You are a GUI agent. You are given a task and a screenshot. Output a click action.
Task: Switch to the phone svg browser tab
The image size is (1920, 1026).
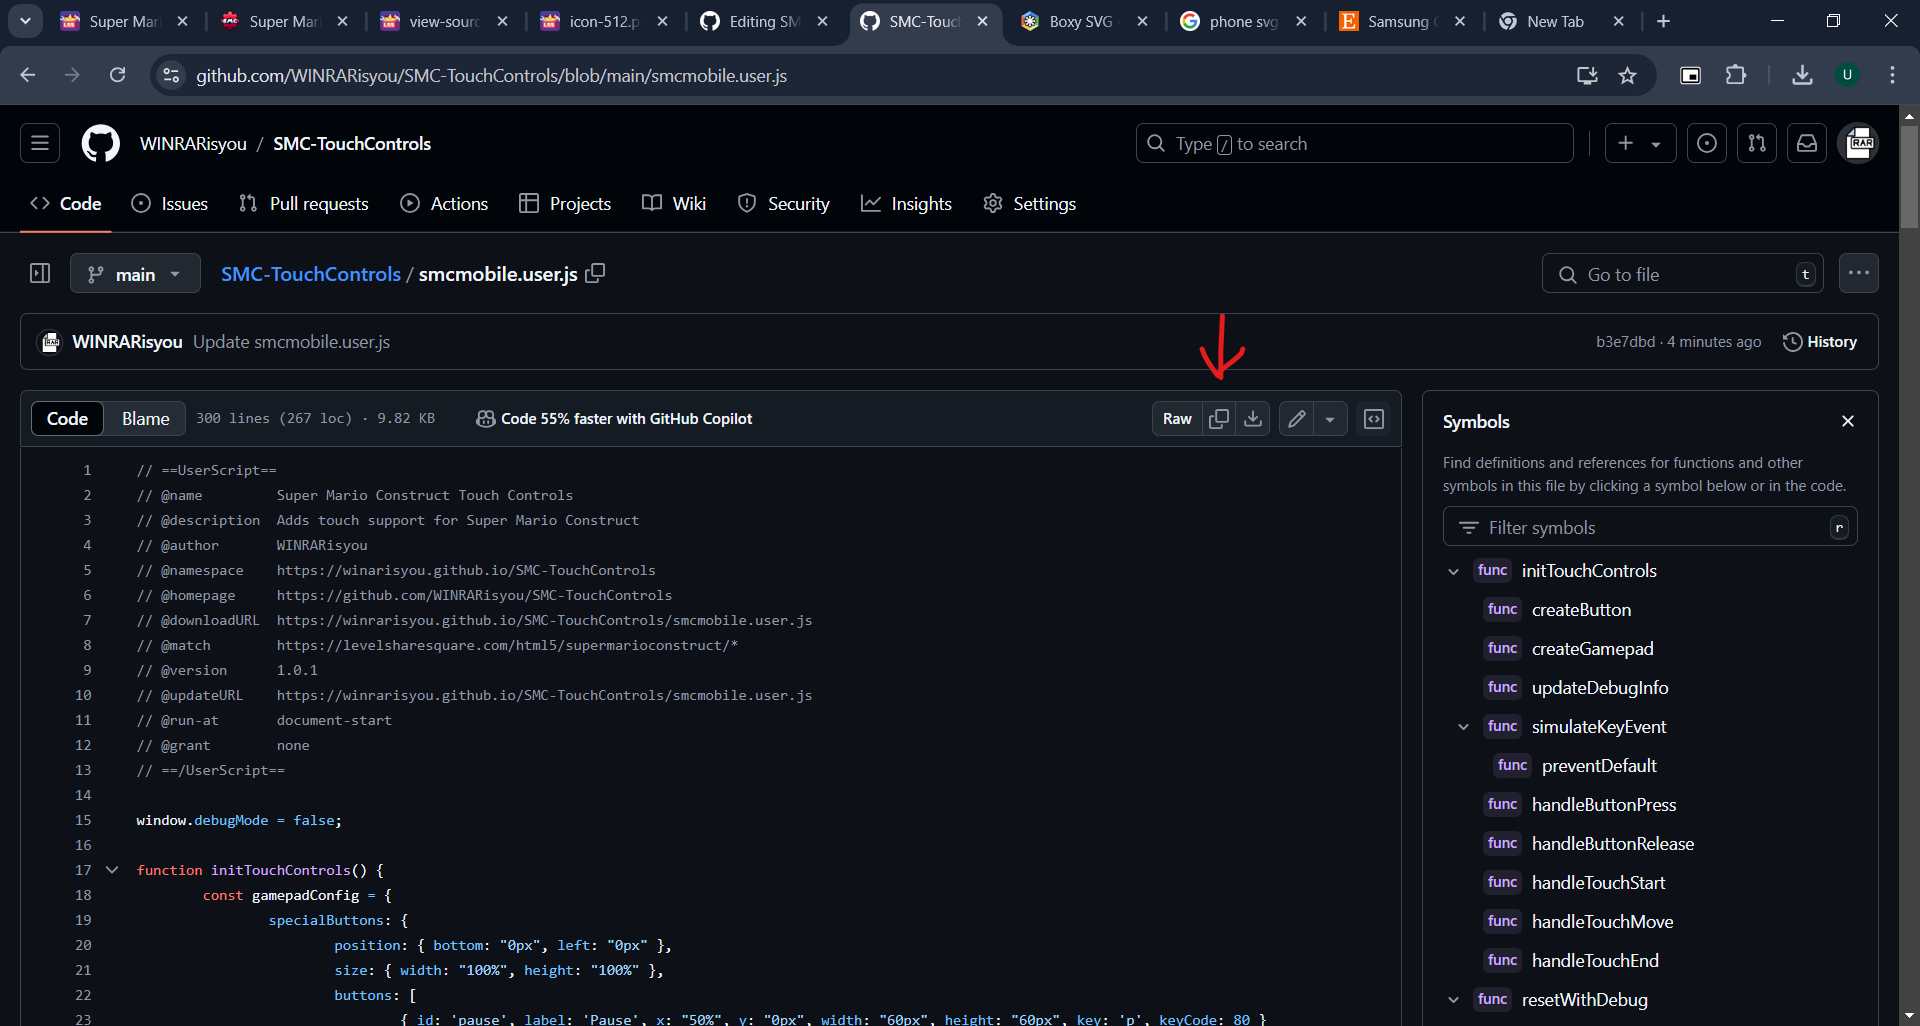pyautogui.click(x=1244, y=21)
